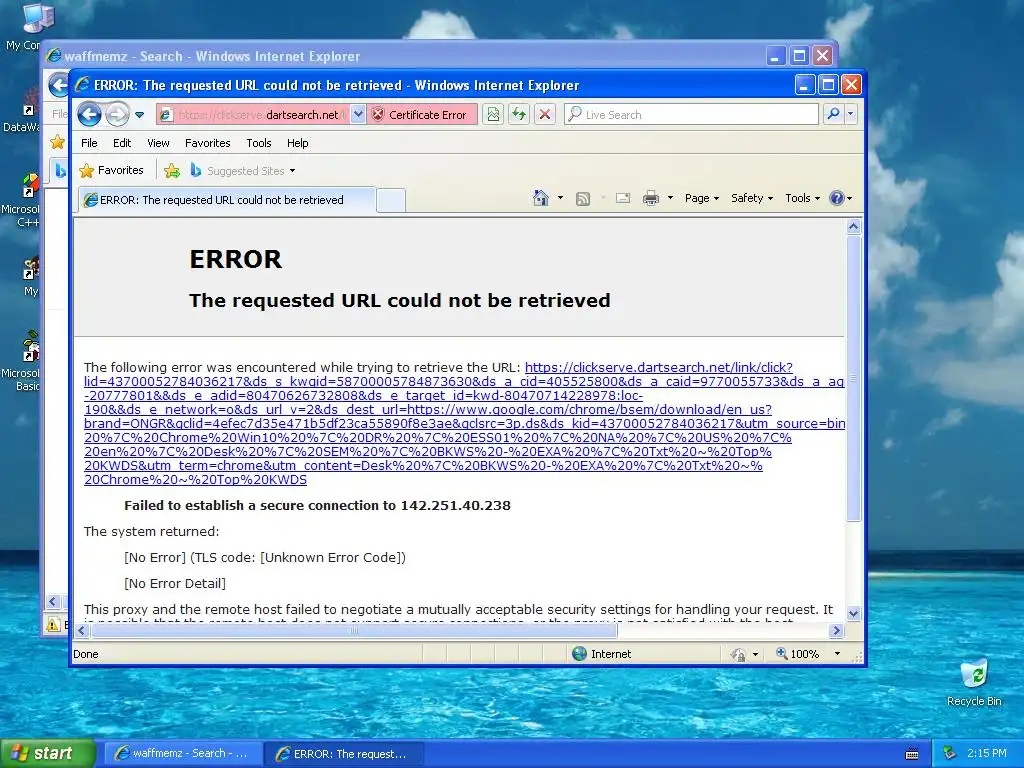Click the ERROR heading text

(235, 259)
